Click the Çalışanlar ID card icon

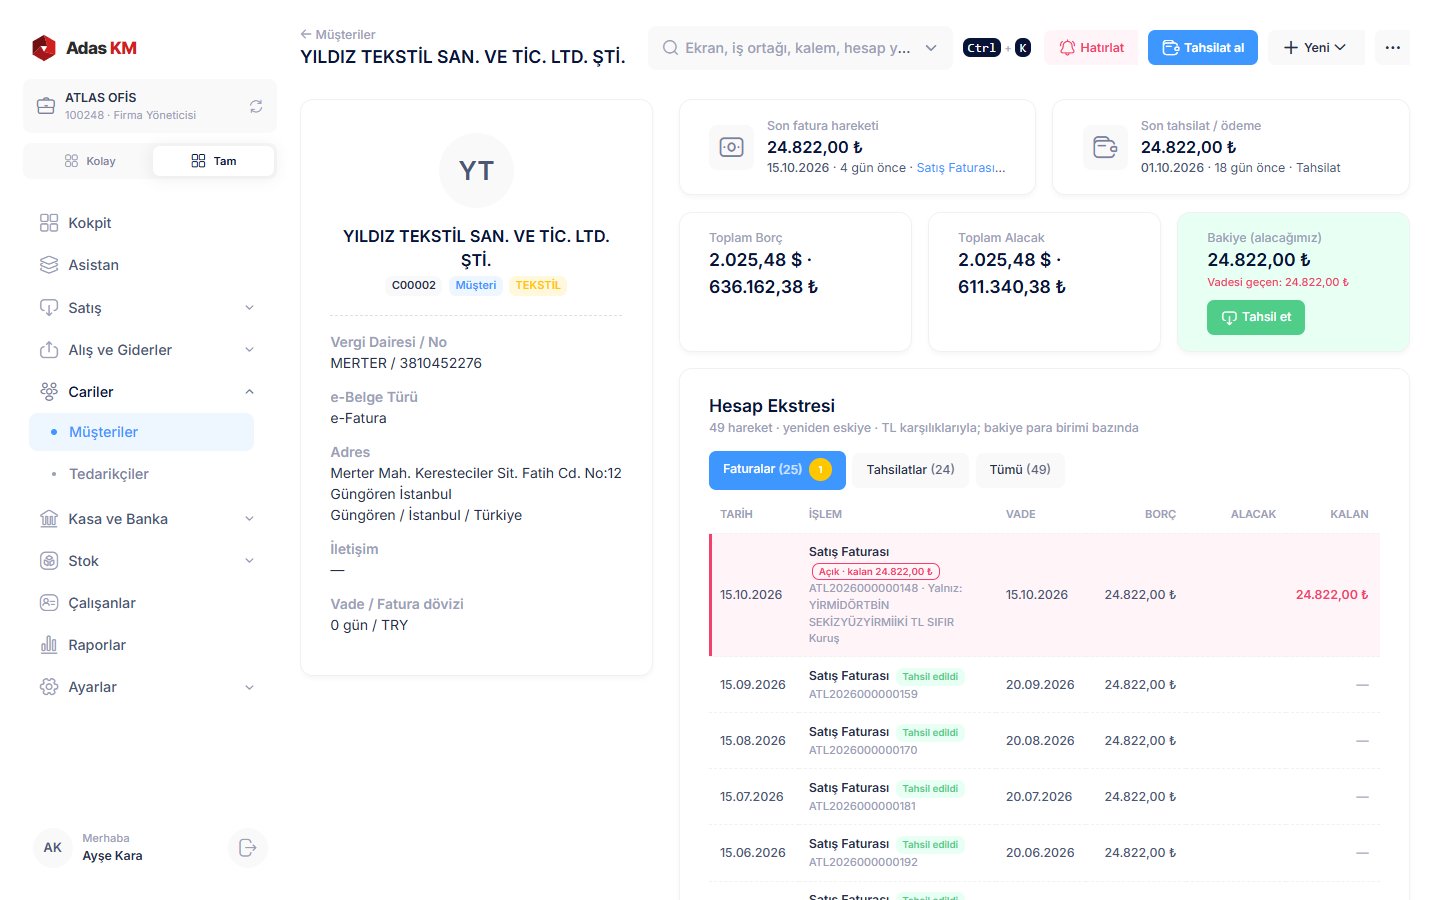[x=49, y=603]
